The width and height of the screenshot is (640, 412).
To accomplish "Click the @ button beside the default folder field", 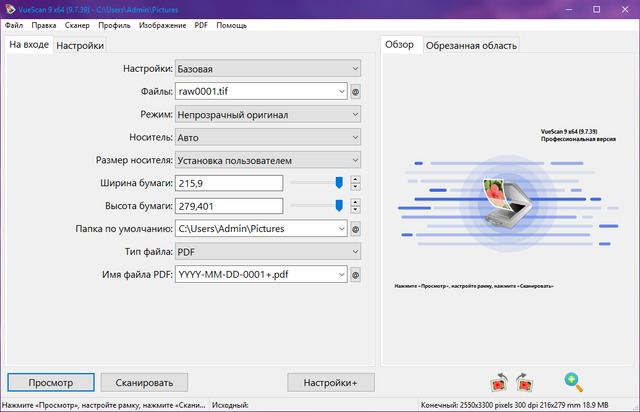I will tap(355, 228).
